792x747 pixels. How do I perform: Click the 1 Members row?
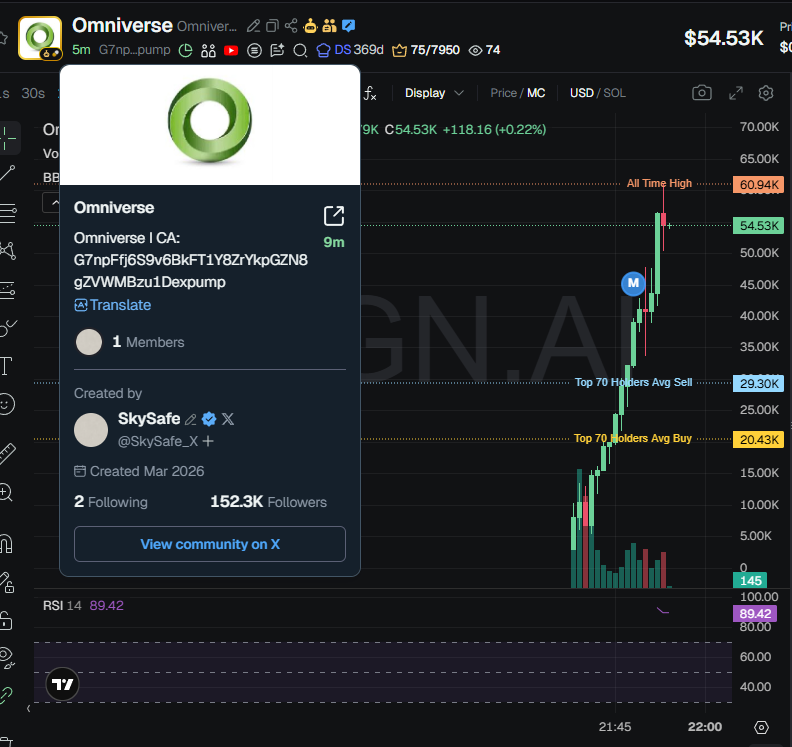click(x=130, y=342)
